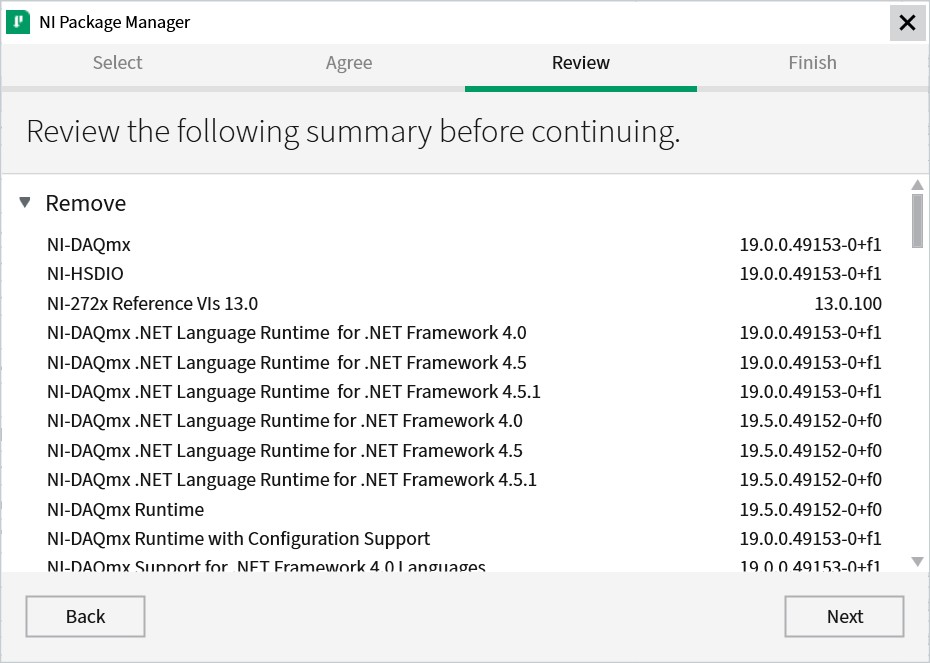930x663 pixels.
Task: Go to the Finish step tab
Action: click(x=813, y=63)
